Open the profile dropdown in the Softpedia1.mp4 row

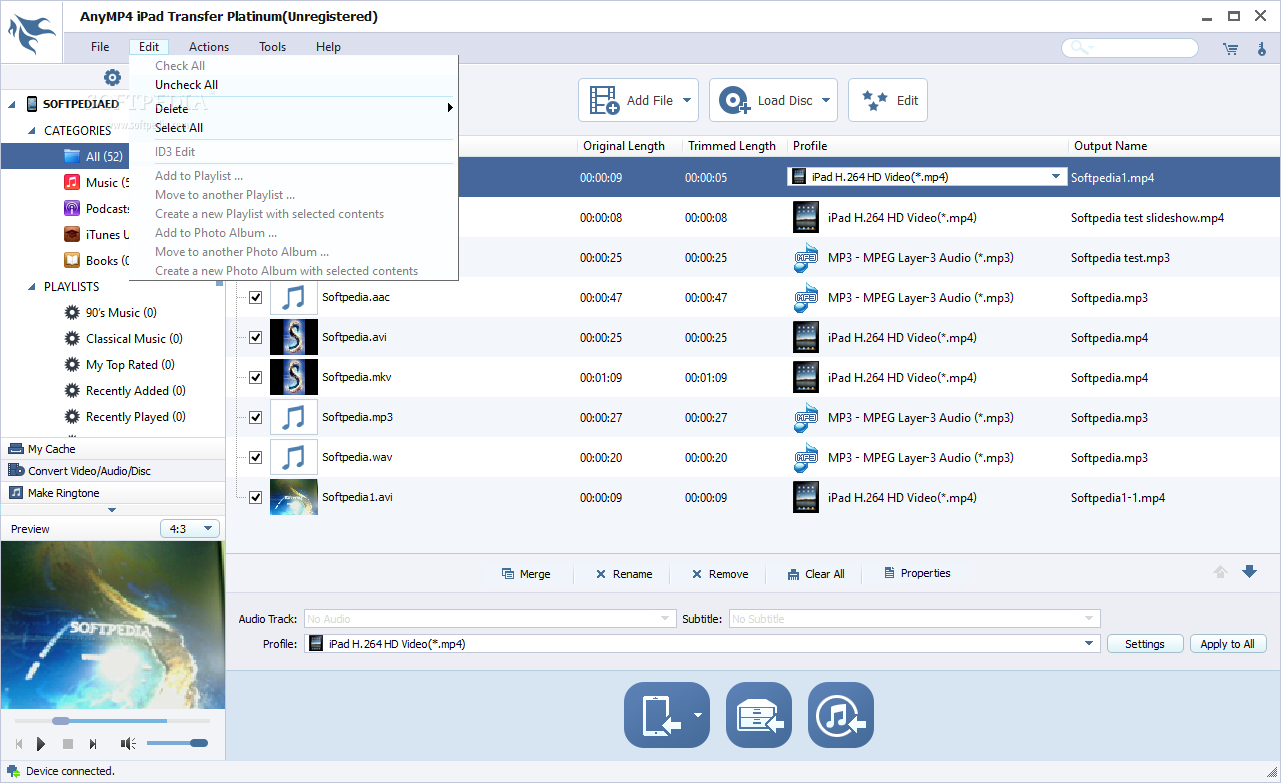pyautogui.click(x=1056, y=177)
